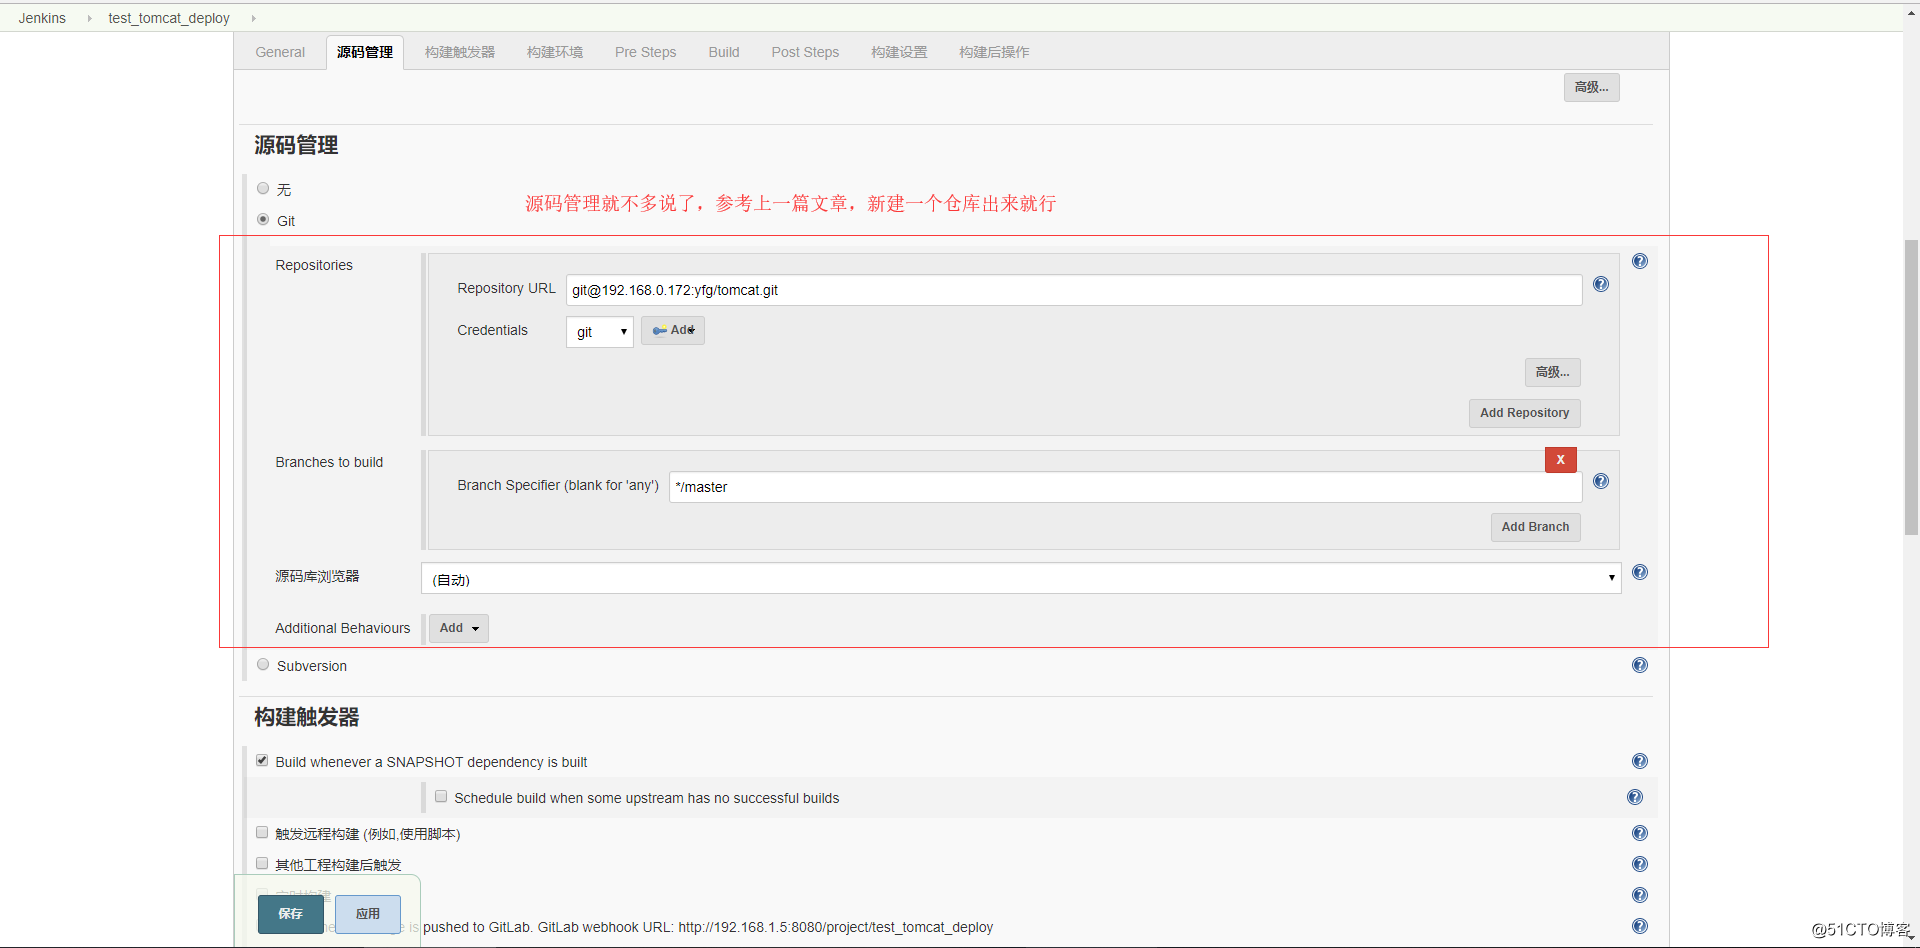Select the Git radio button
The image size is (1920, 948).
point(263,219)
